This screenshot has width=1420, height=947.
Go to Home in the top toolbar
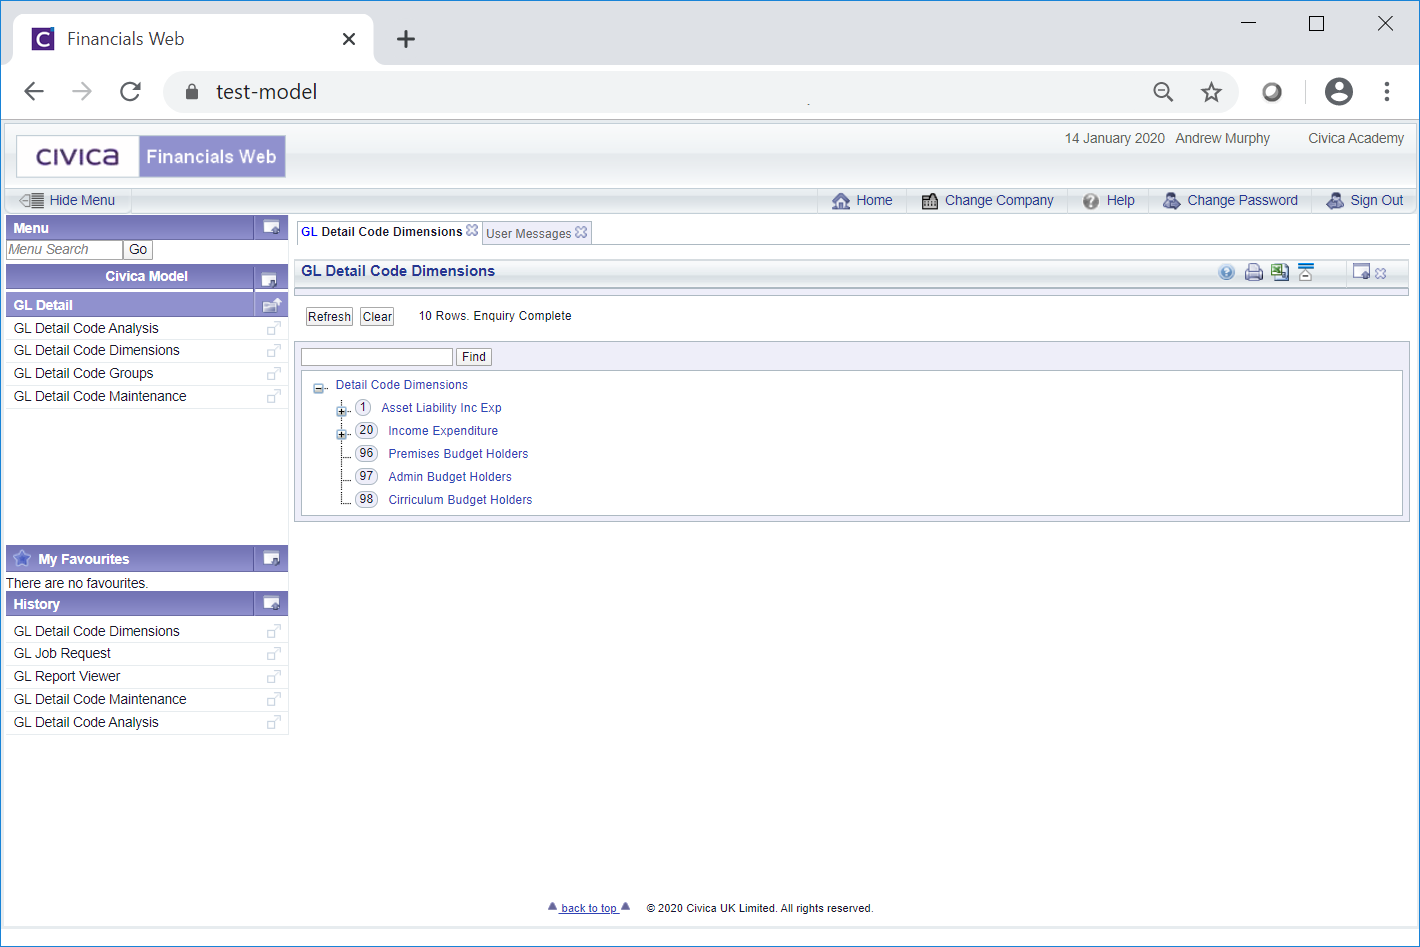862,200
